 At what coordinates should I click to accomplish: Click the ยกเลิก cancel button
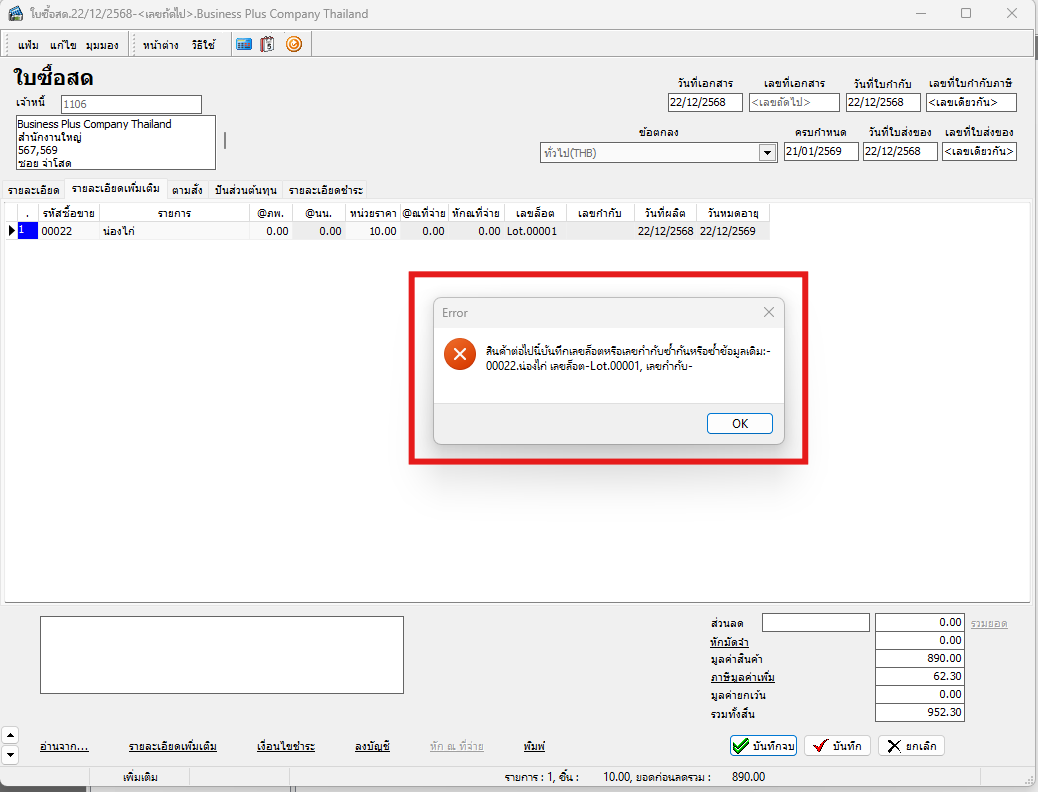pyautogui.click(x=911, y=746)
